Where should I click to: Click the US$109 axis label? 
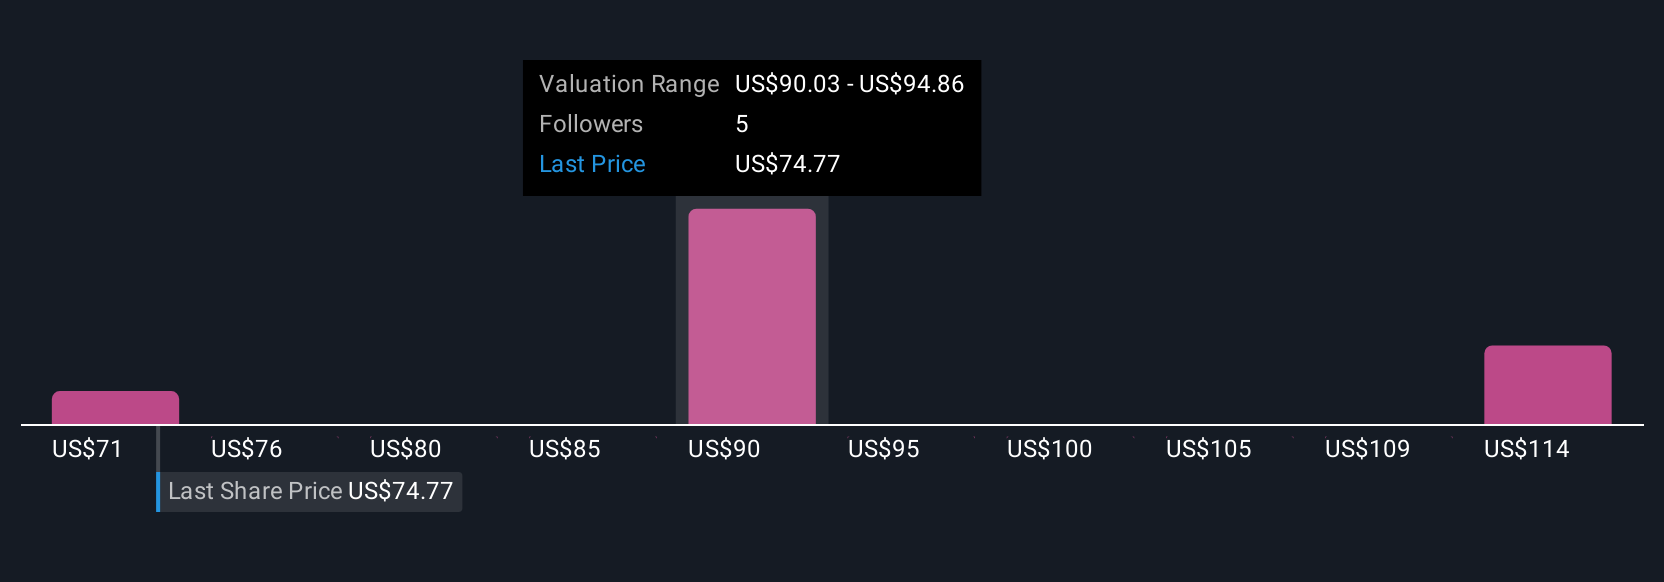pyautogui.click(x=1368, y=449)
